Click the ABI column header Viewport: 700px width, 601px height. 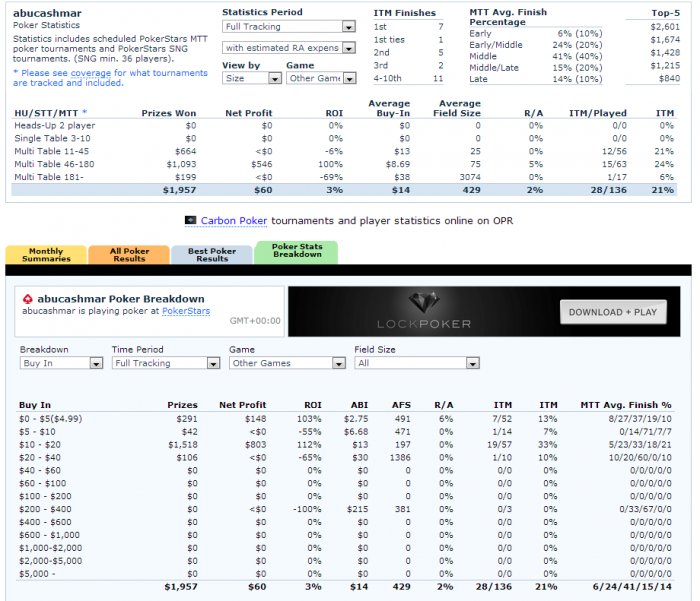(359, 405)
